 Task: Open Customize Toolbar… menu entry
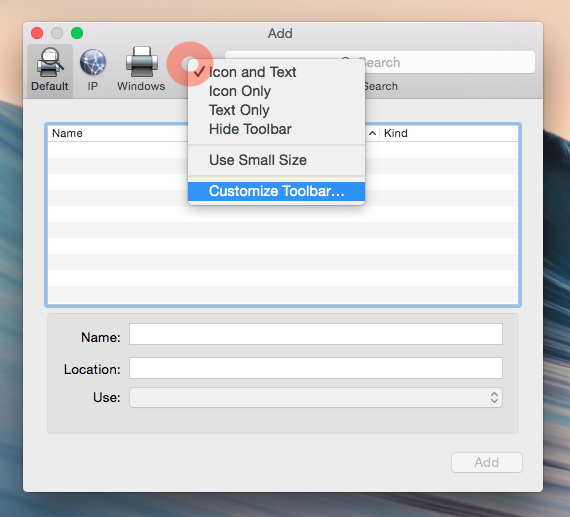coord(276,191)
